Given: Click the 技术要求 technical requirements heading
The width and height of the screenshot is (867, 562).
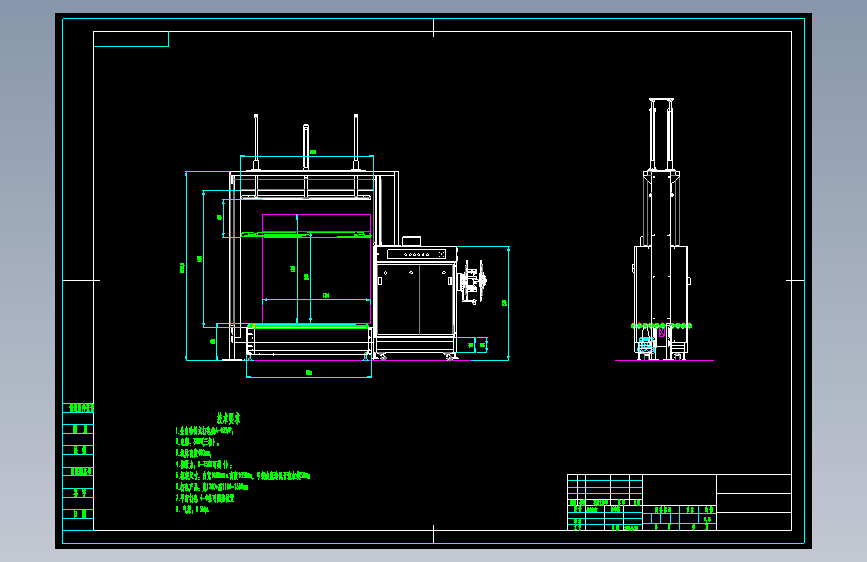Looking at the screenshot, I should (228, 418).
